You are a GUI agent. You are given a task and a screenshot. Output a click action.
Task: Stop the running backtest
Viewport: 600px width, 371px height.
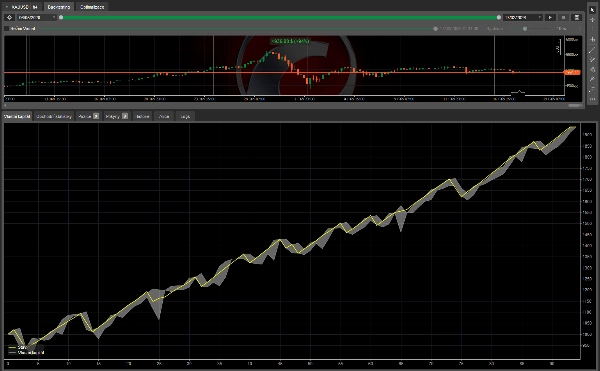click(x=563, y=17)
